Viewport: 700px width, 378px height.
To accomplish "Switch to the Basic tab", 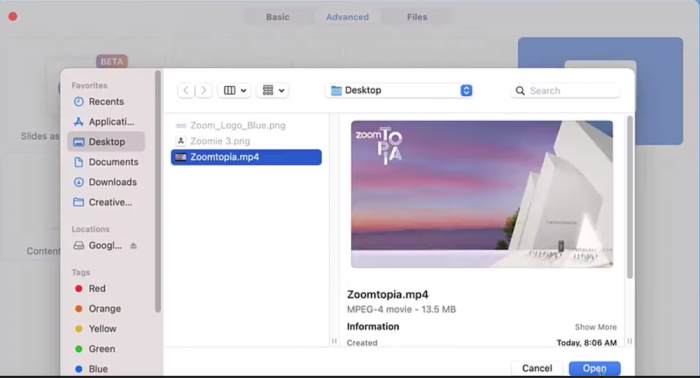I will click(x=278, y=17).
